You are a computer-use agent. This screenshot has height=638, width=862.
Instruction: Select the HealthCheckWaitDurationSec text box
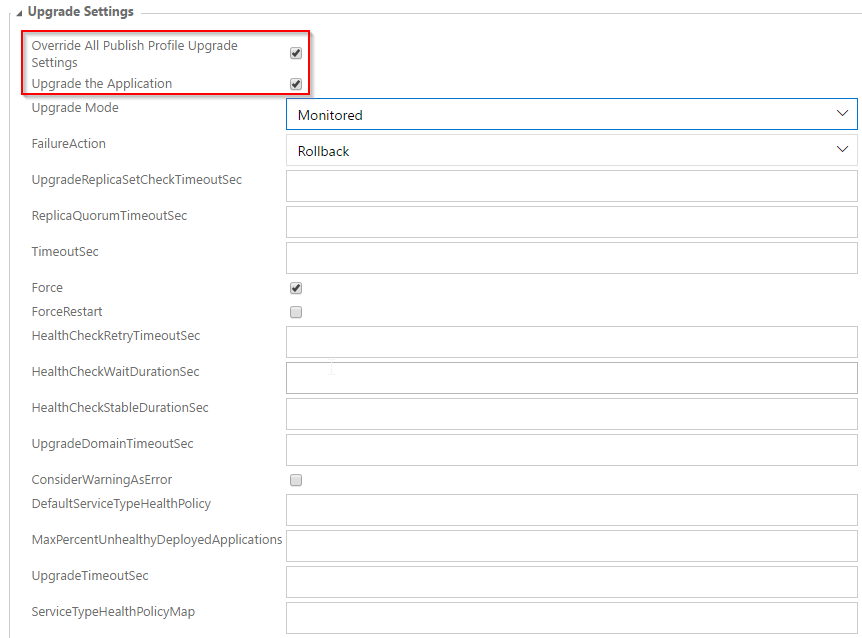pyautogui.click(x=571, y=378)
